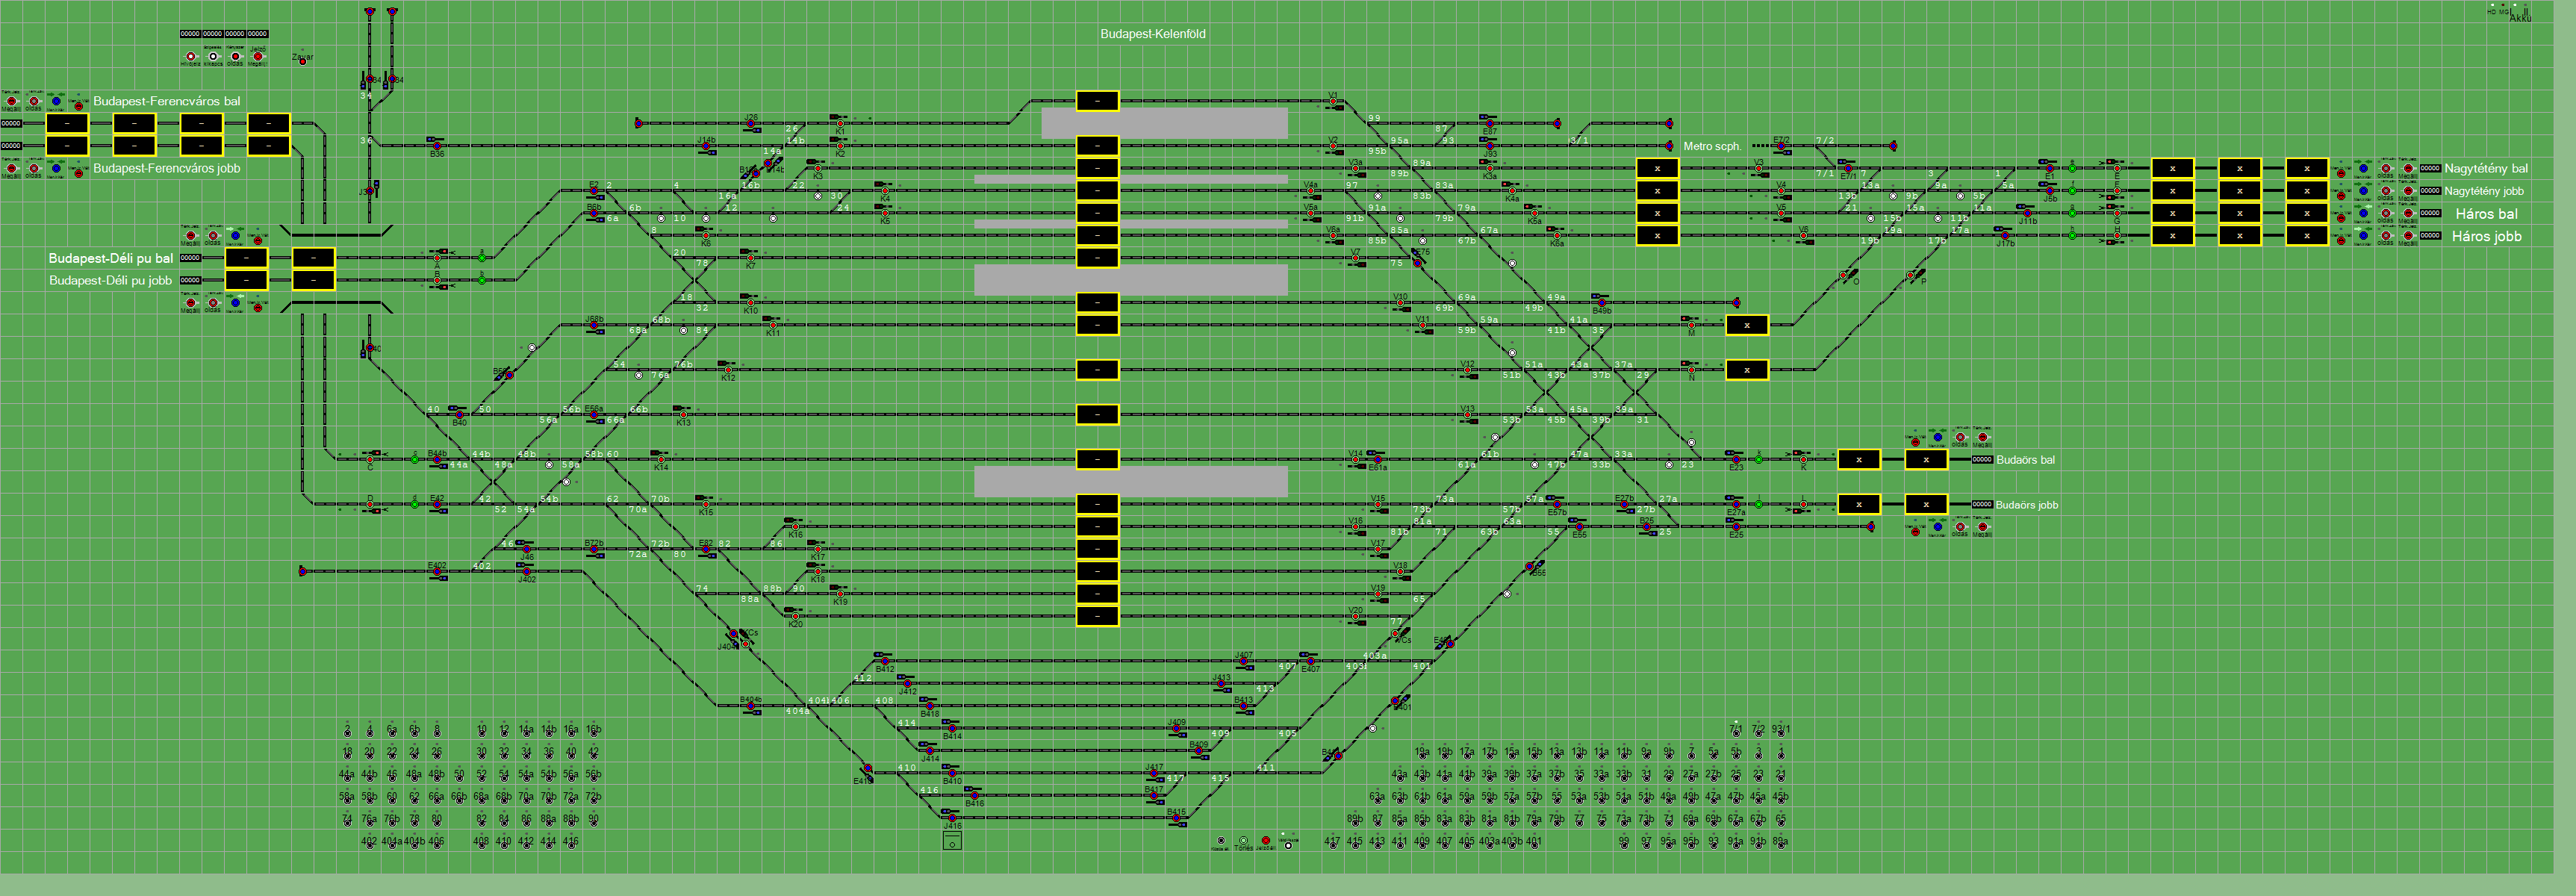Click entry signal A at Budapest-Déli bal
The width and height of the screenshot is (2576, 896).
pos(437,257)
